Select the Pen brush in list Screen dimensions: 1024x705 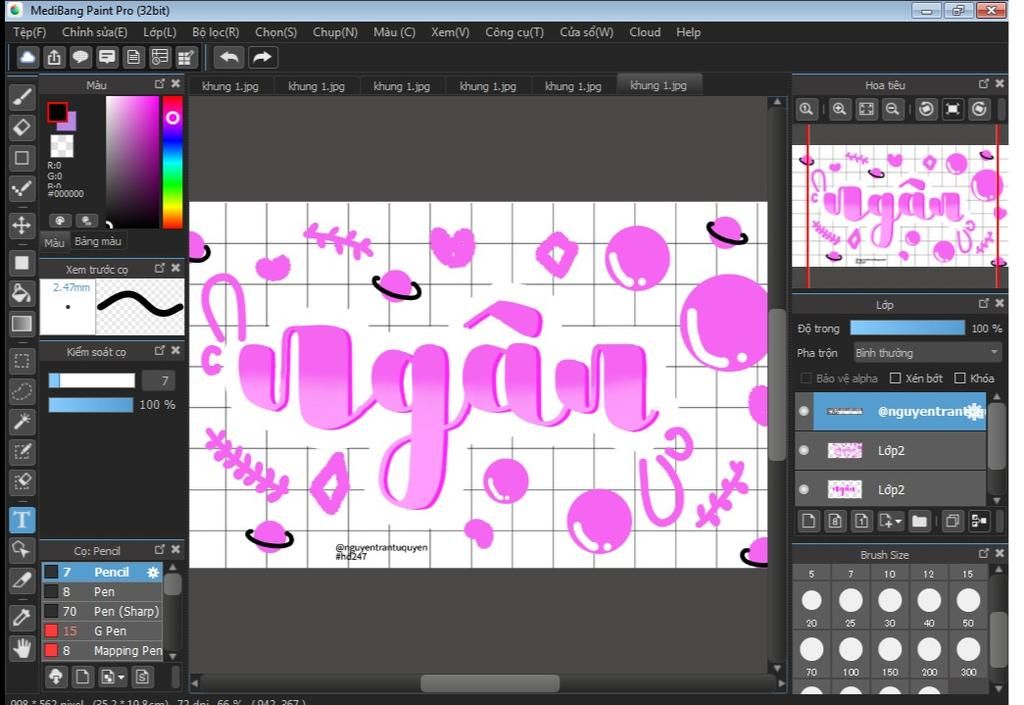102,592
